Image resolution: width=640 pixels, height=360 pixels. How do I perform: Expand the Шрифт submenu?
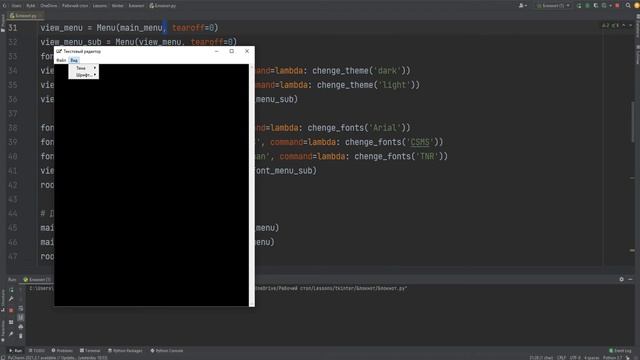point(84,75)
